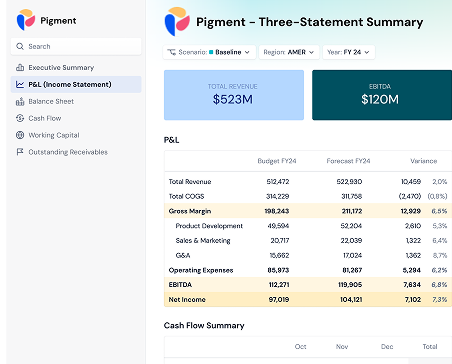This screenshot has height=364, width=452.
Task: Click the Variance column header
Action: 423,161
